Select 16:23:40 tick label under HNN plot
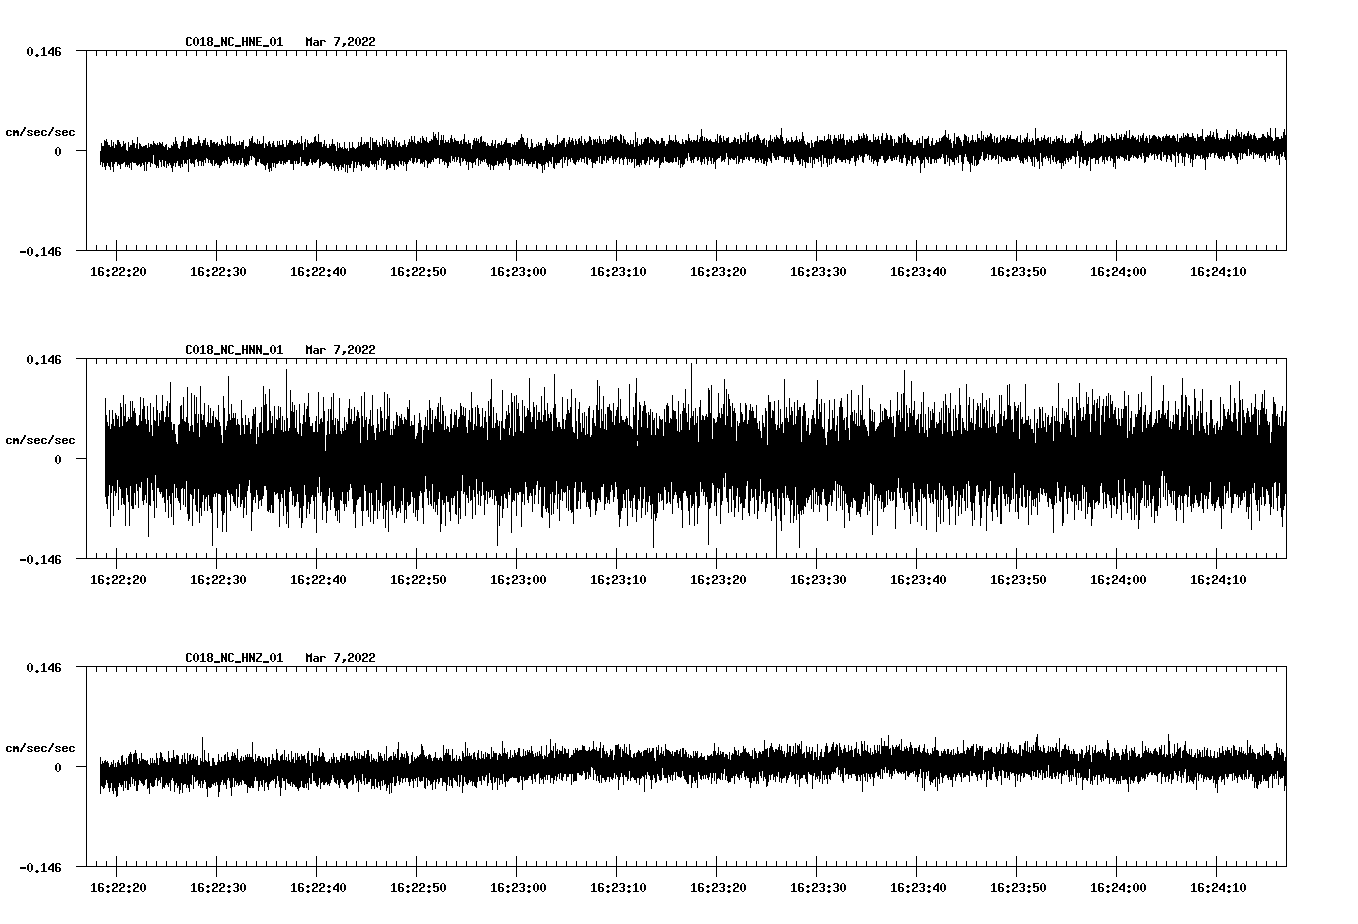Viewport: 1358px width, 924px height. (918, 579)
